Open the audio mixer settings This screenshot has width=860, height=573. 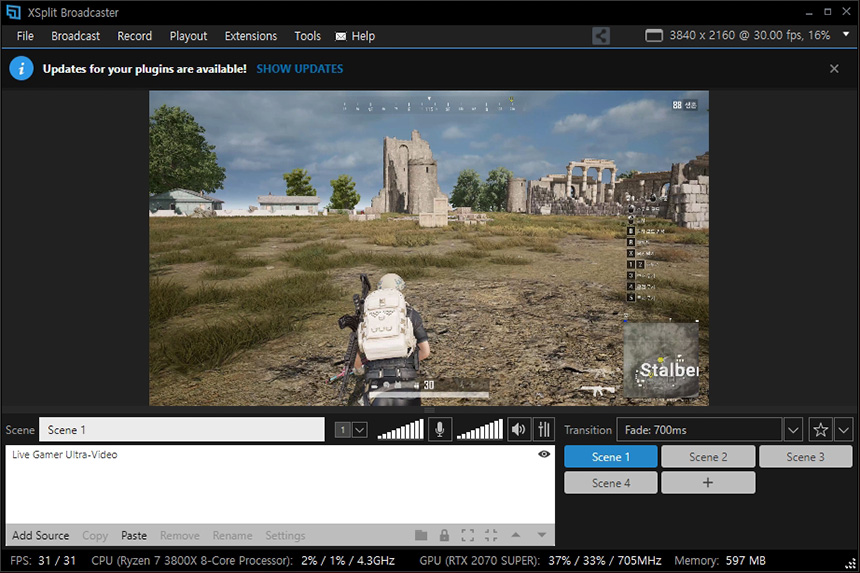pos(544,429)
